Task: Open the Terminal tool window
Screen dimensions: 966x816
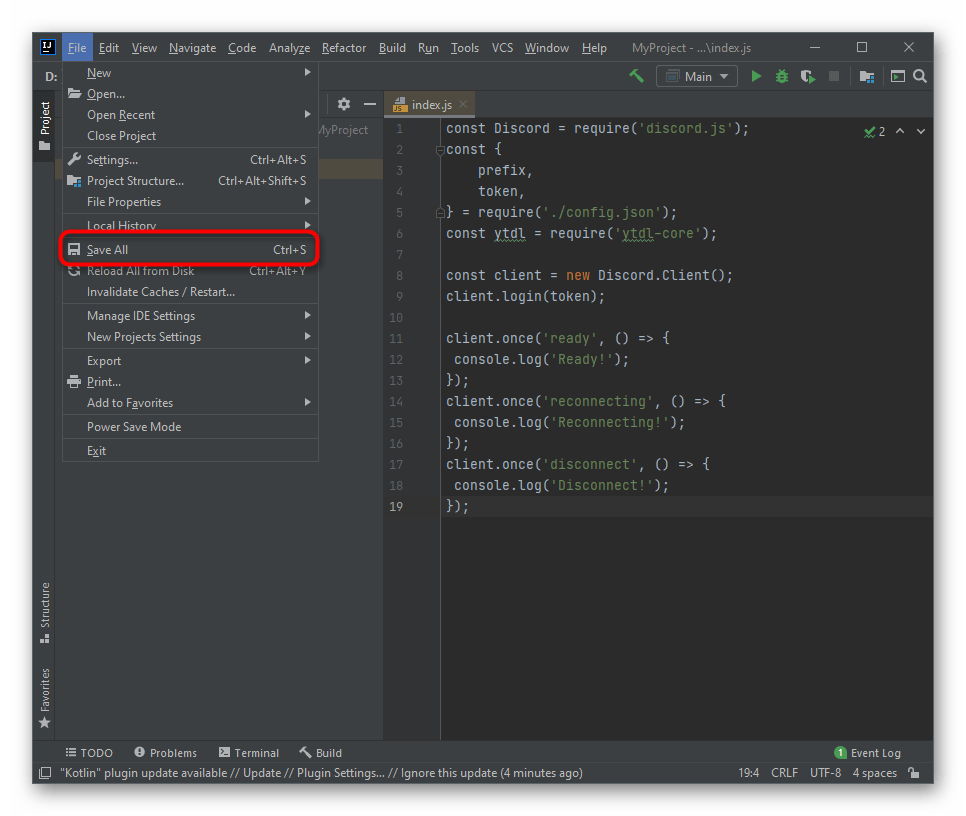Action: pos(249,753)
